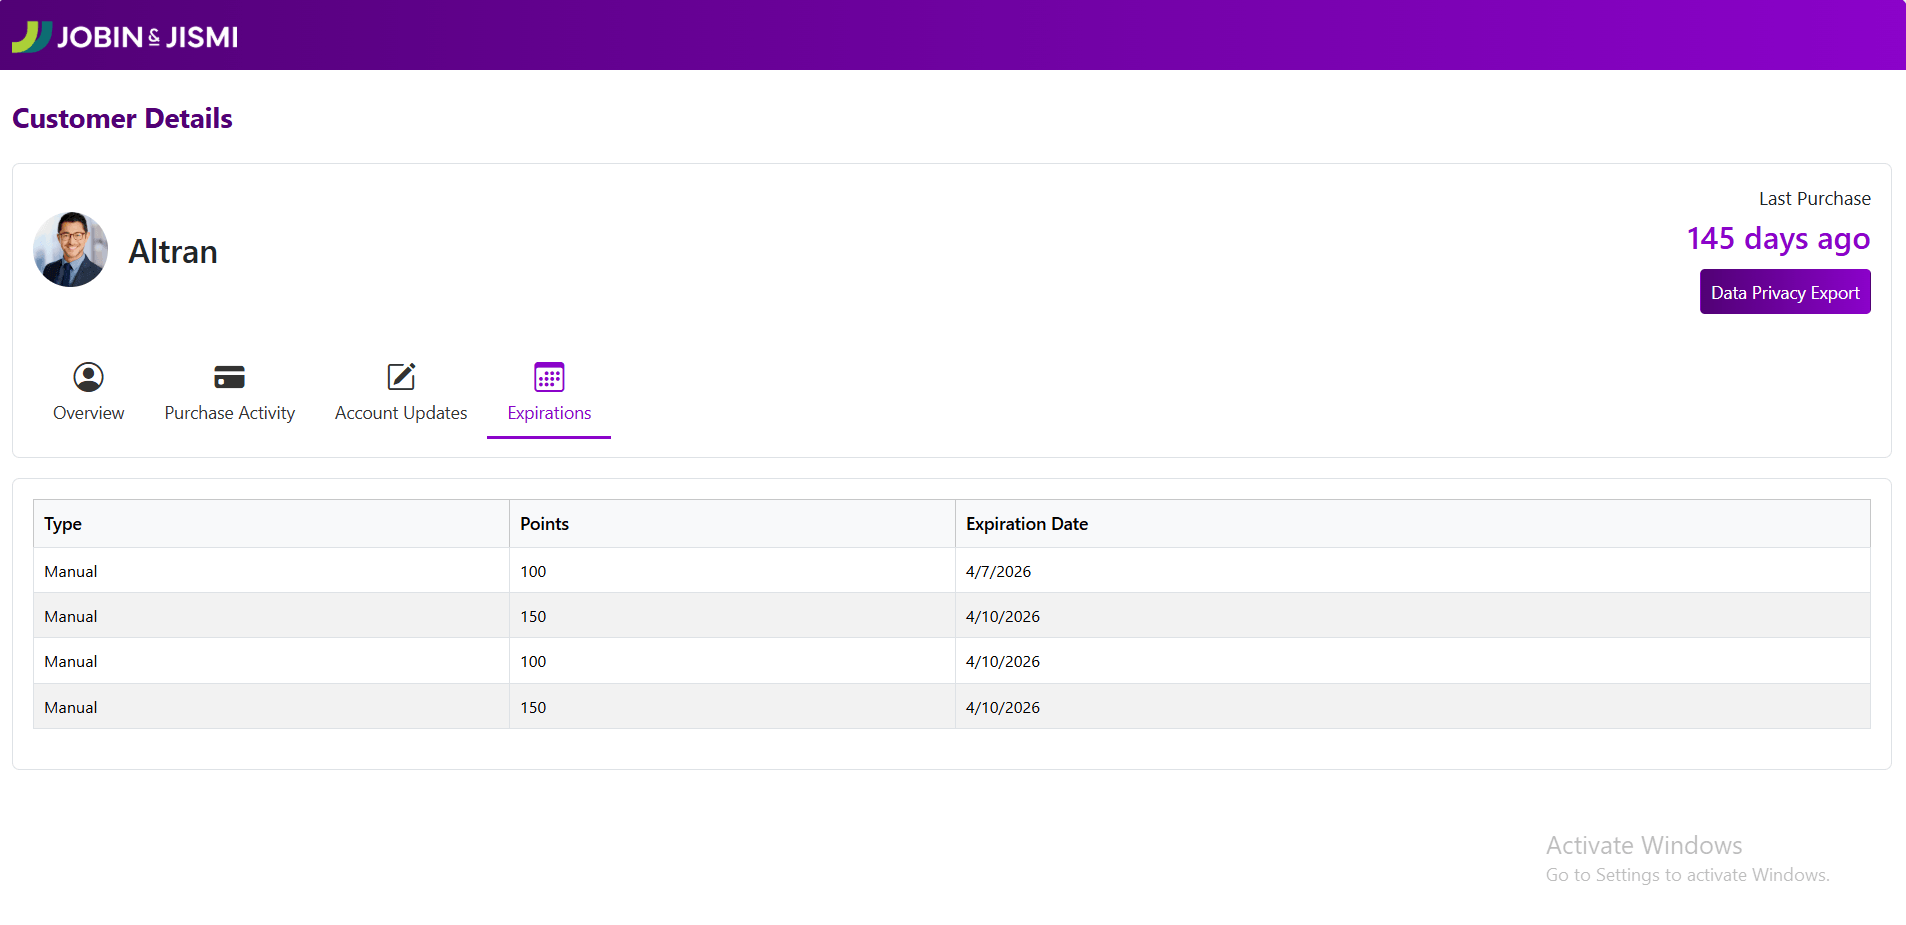The width and height of the screenshot is (1906, 925).
Task: Click the Account Updates pencil icon
Action: click(401, 377)
